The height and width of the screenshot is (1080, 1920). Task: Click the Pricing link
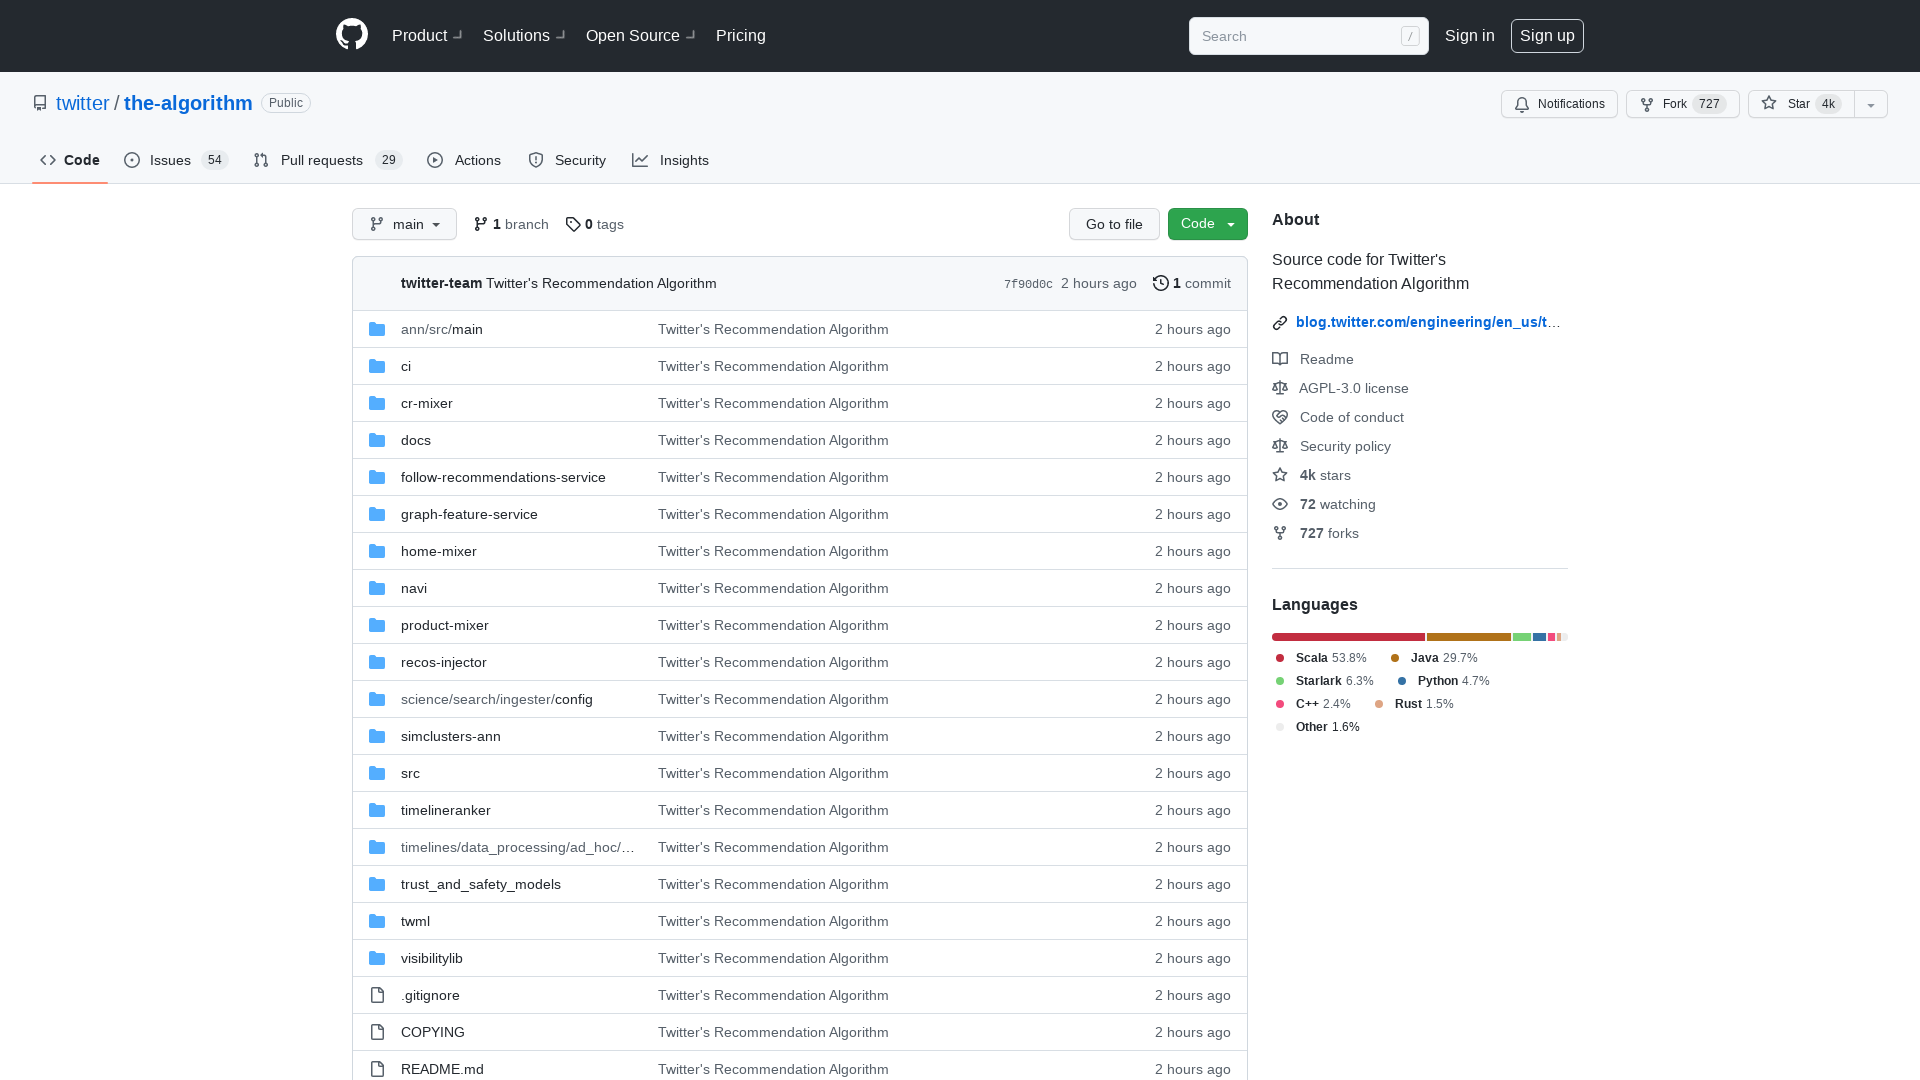[x=741, y=35]
